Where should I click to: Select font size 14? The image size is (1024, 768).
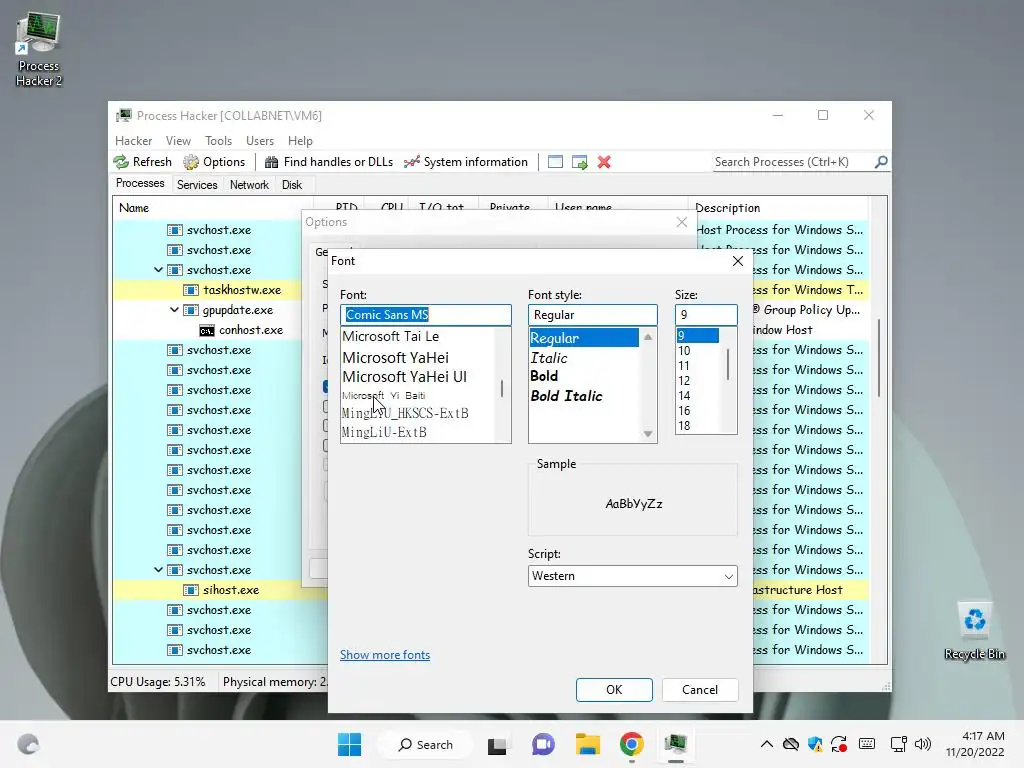pyautogui.click(x=684, y=396)
